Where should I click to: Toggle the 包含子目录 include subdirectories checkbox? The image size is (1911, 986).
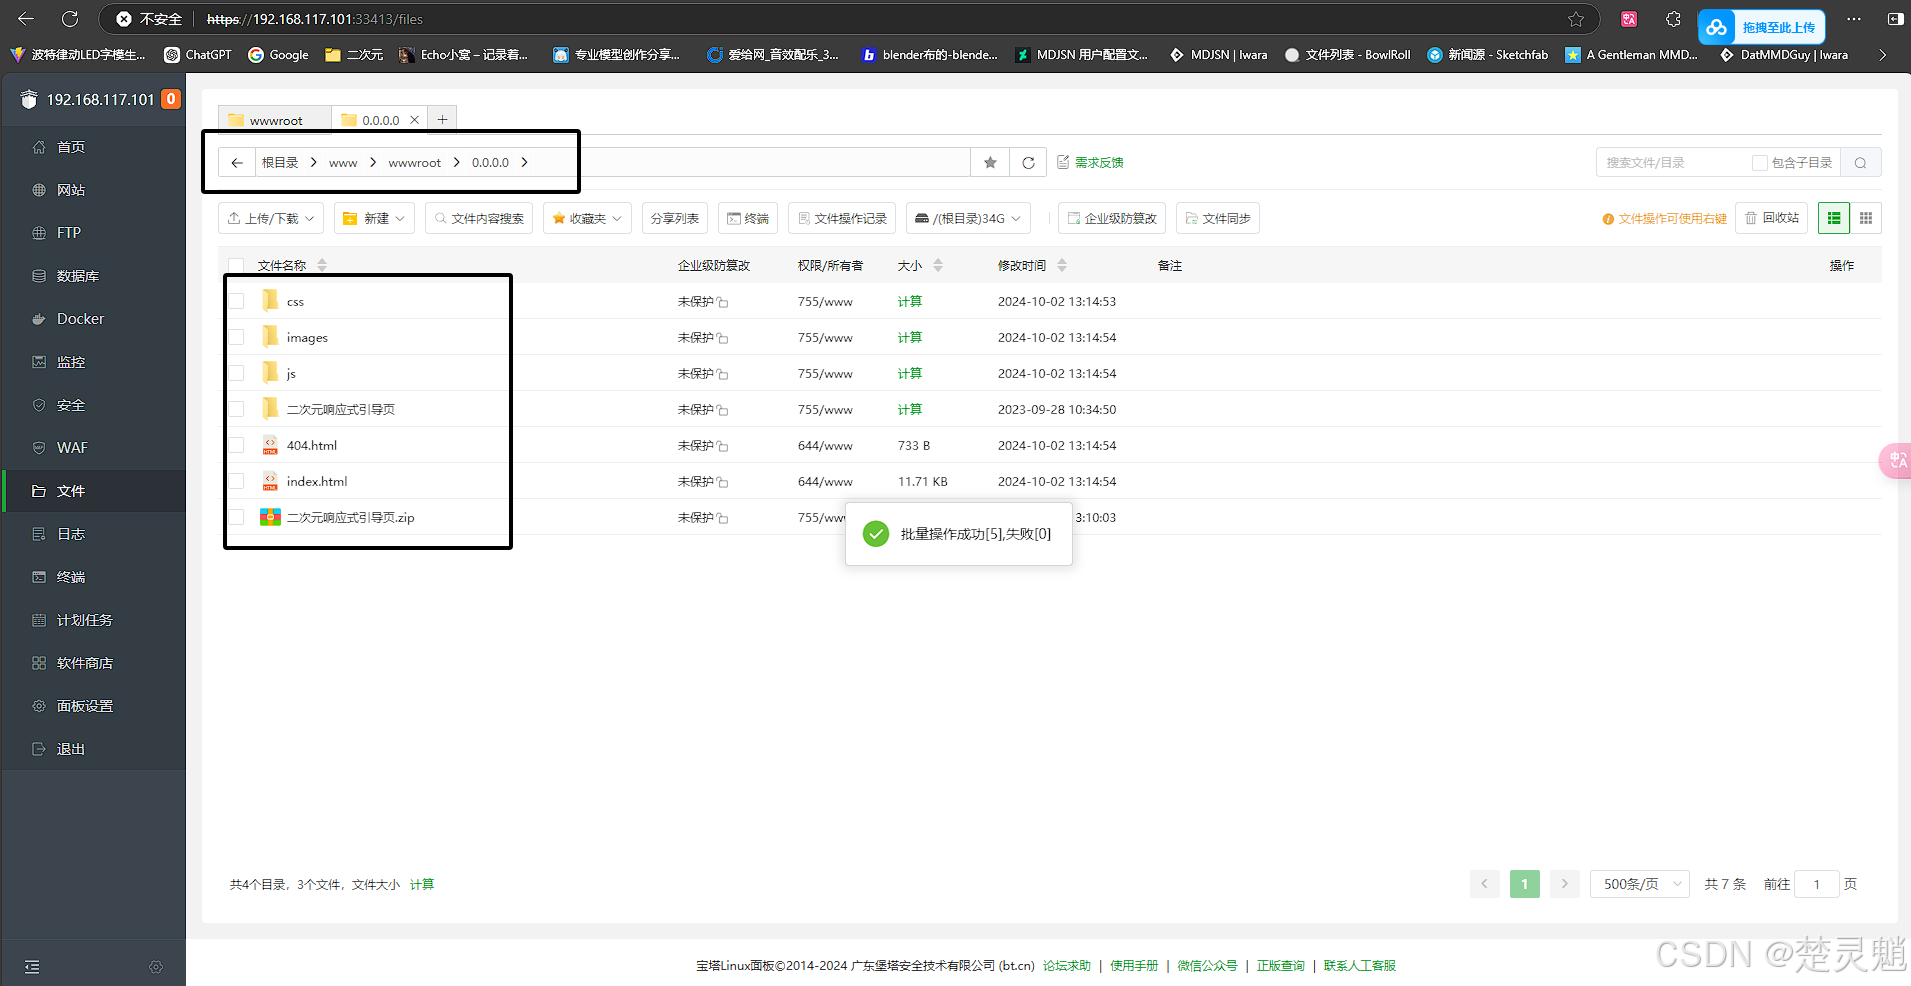pyautogui.click(x=1759, y=163)
